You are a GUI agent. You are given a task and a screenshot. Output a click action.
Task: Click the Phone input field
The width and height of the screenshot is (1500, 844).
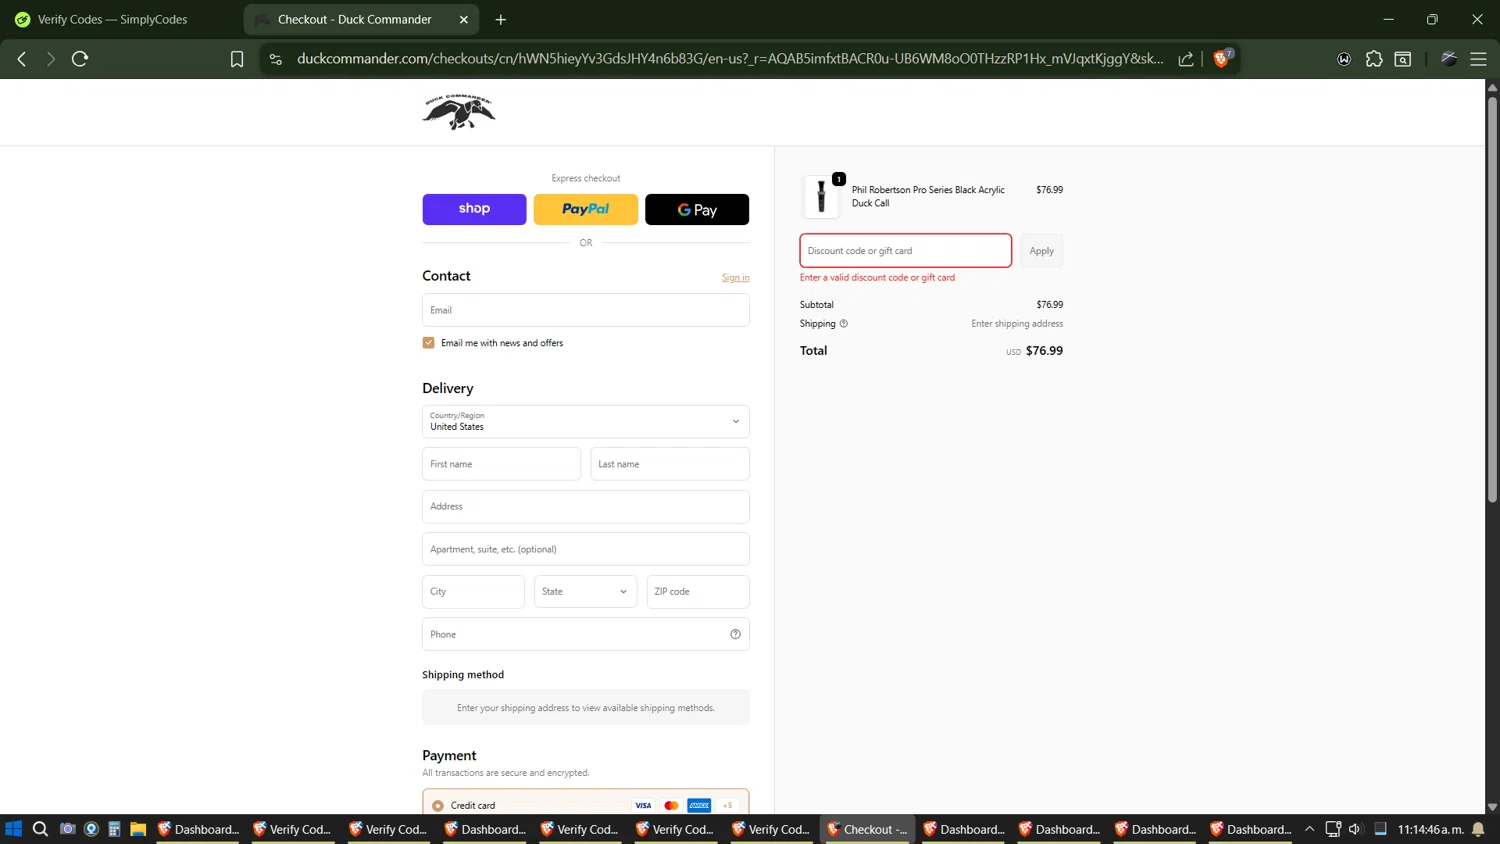[586, 634]
